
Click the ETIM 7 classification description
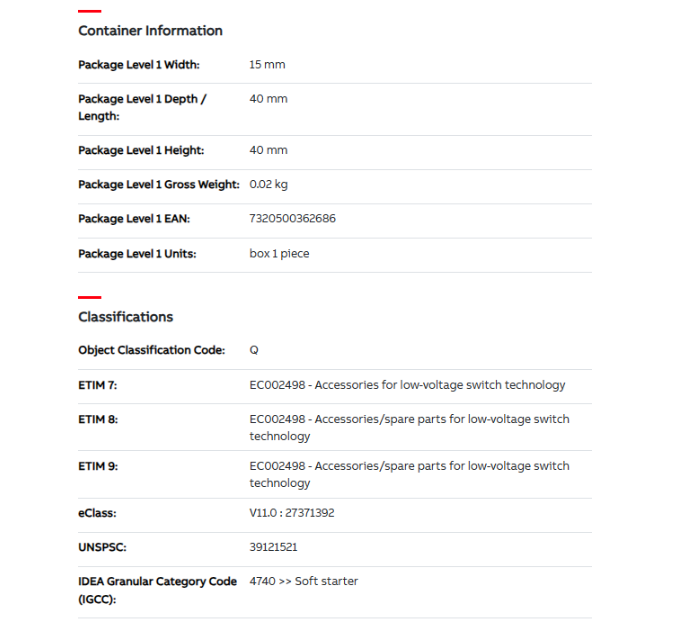(x=407, y=385)
